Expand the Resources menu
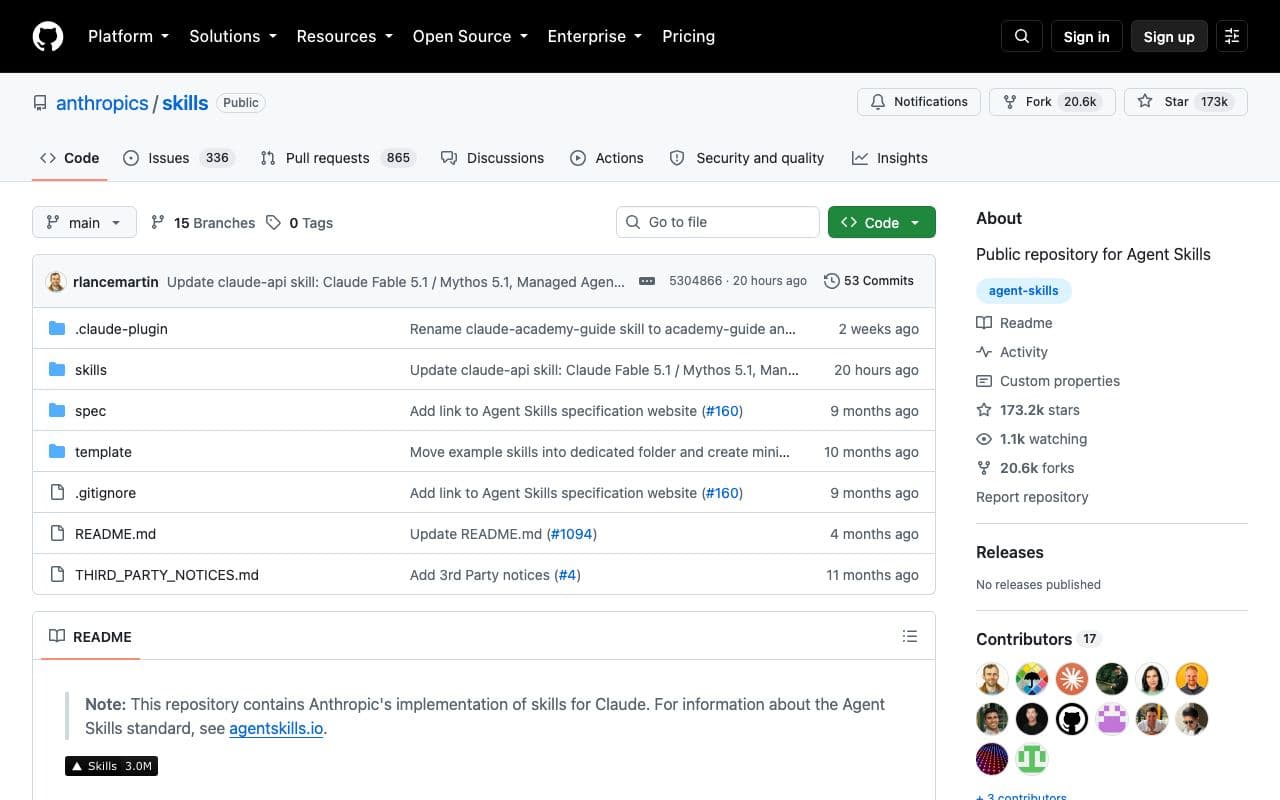The width and height of the screenshot is (1280, 800). click(x=344, y=36)
